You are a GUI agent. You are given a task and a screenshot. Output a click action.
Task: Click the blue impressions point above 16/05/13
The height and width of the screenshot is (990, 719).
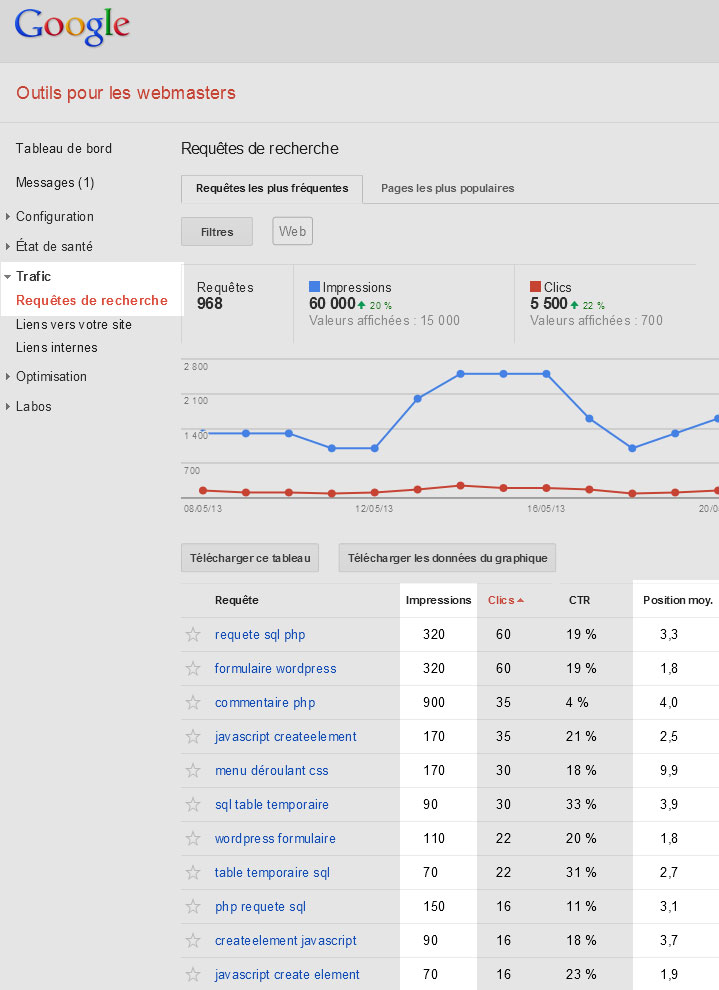[x=547, y=374]
